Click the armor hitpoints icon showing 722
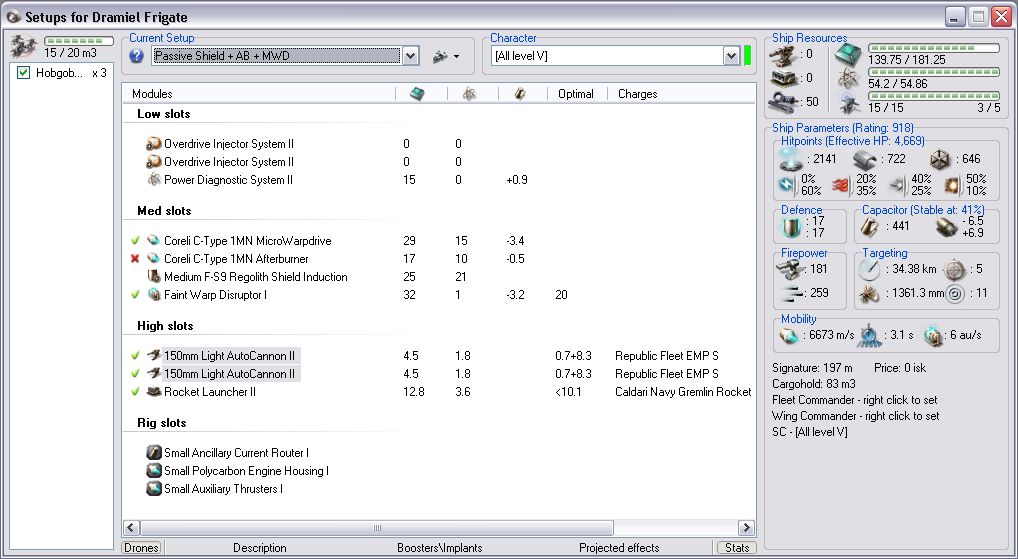The width and height of the screenshot is (1018, 559). point(865,159)
